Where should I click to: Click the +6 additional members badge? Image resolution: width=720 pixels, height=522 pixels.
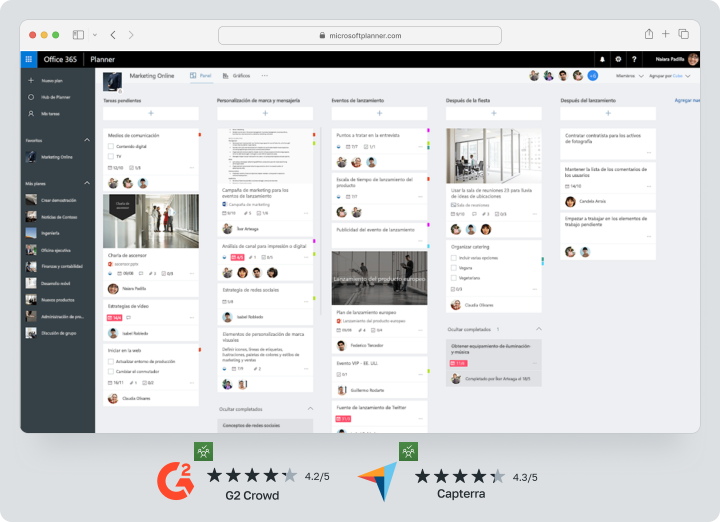(593, 76)
